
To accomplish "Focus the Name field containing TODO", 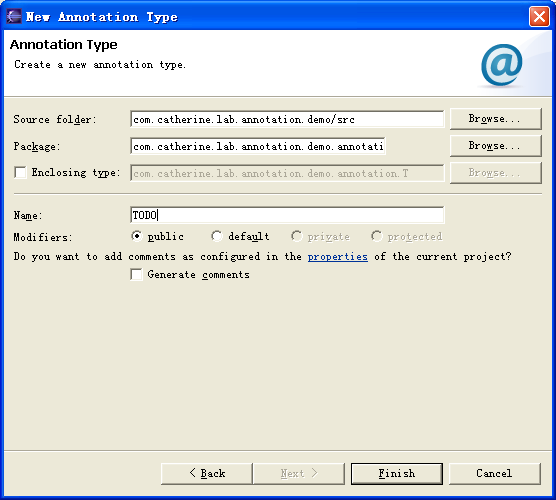I will pos(287,215).
